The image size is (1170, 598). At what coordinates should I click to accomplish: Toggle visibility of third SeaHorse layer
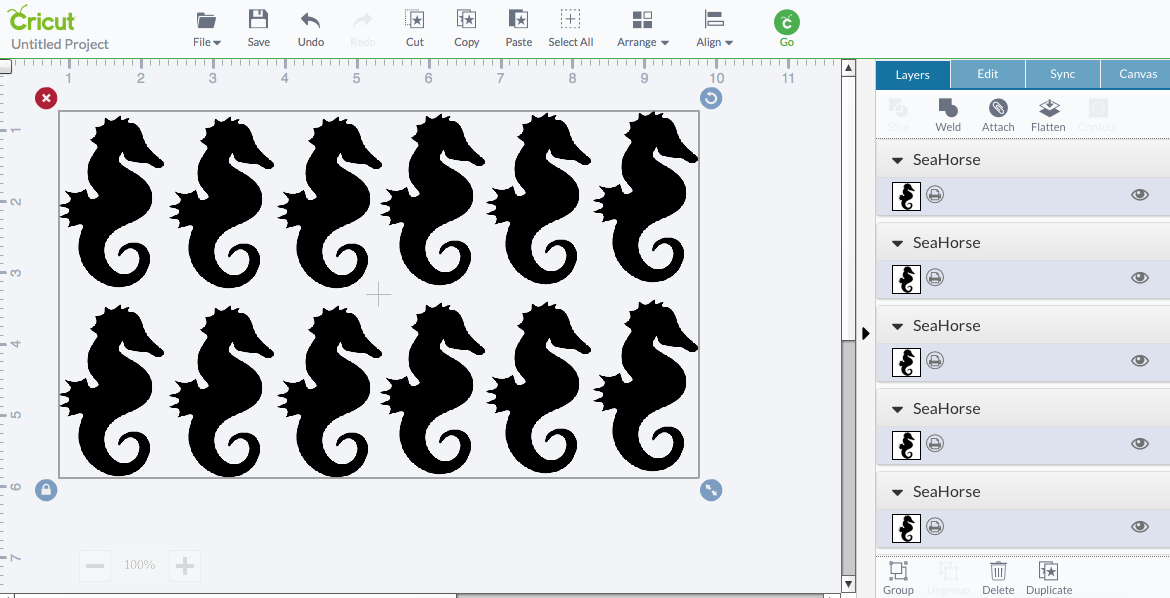click(1139, 361)
